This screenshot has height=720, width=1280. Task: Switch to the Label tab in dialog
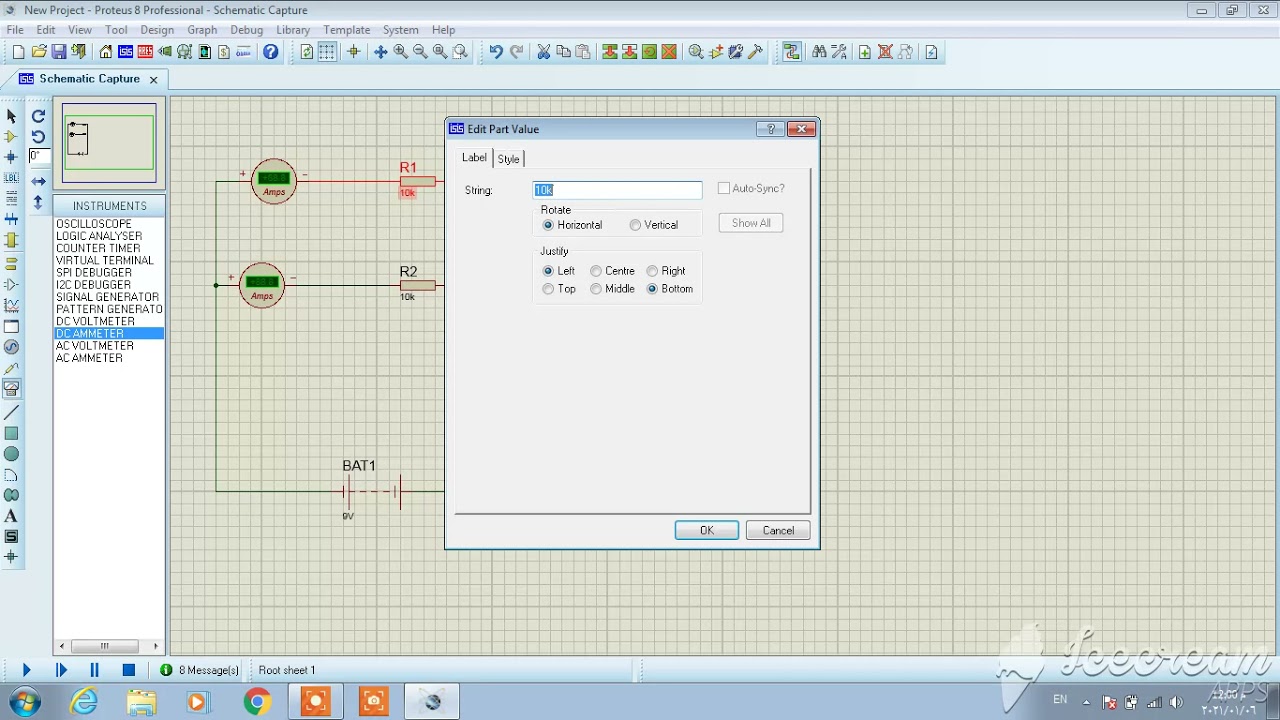pos(474,158)
